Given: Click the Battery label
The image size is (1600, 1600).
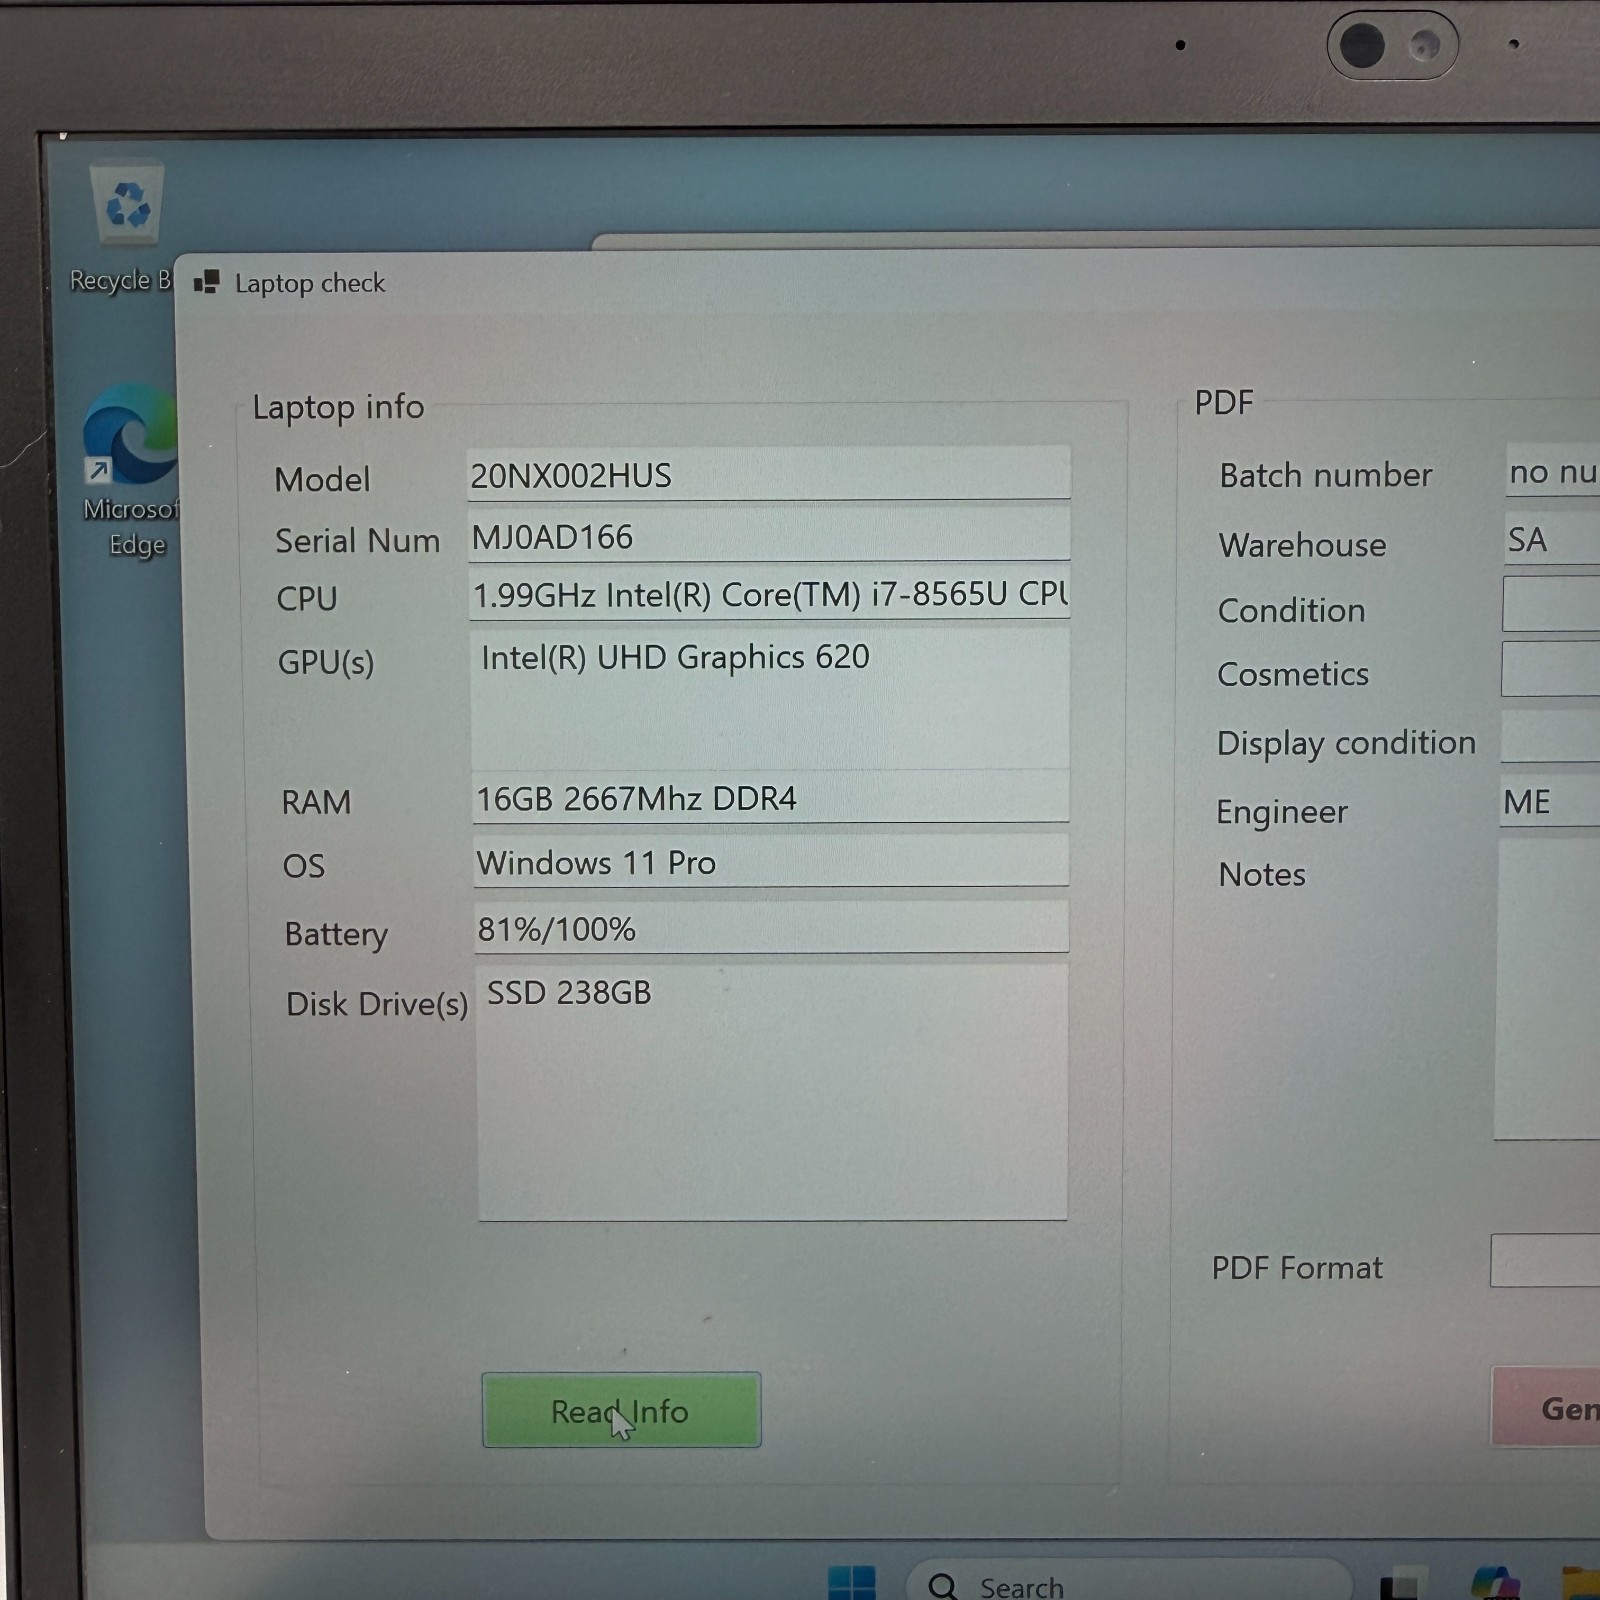Looking at the screenshot, I should click(x=336, y=934).
